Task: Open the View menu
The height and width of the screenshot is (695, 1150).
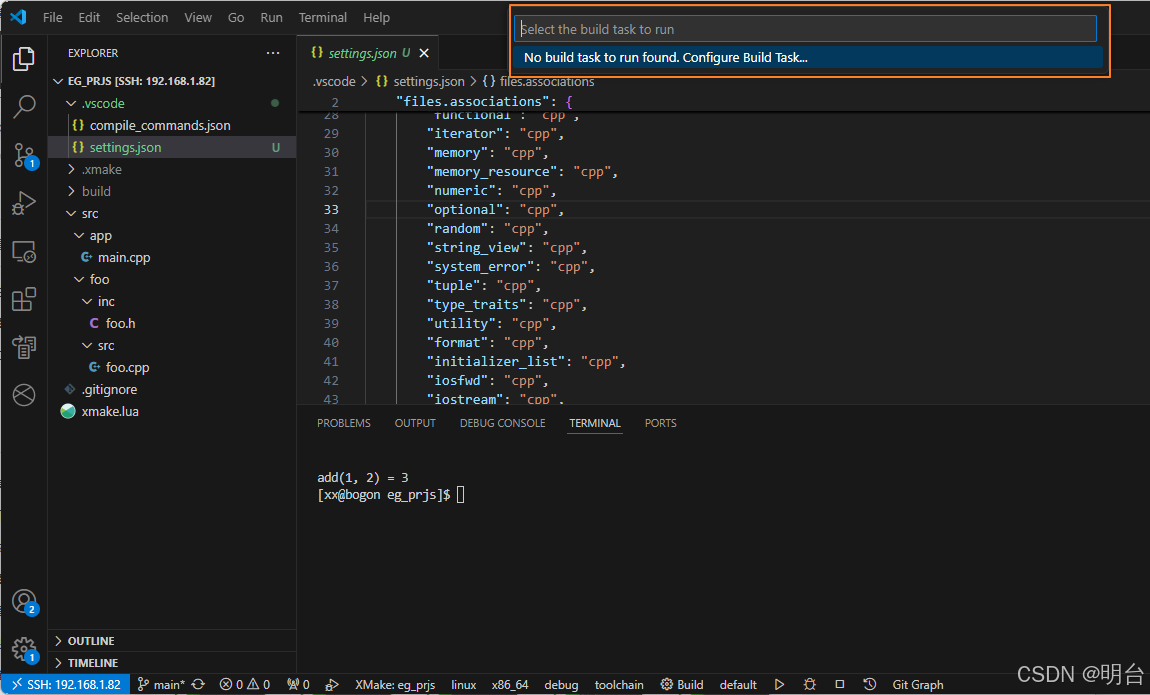Action: (x=198, y=17)
